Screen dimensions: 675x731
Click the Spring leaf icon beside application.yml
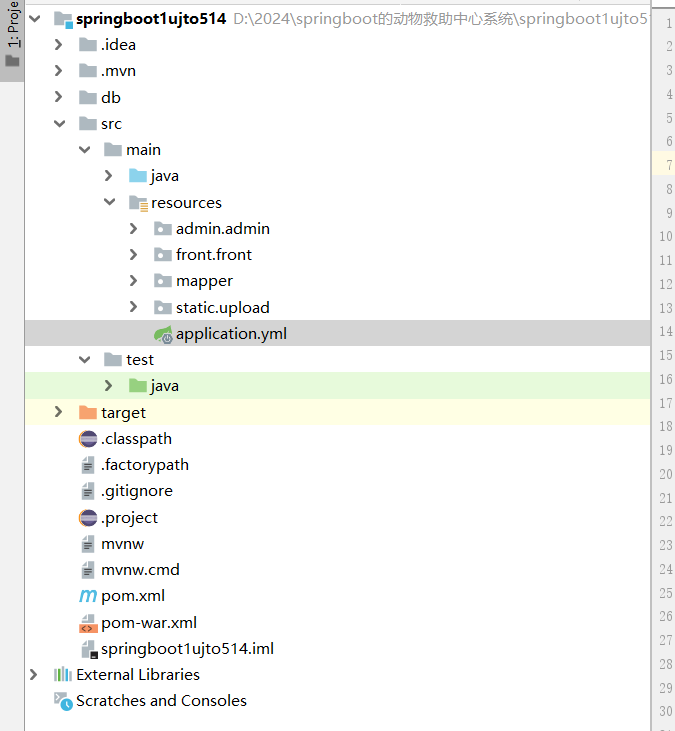162,334
